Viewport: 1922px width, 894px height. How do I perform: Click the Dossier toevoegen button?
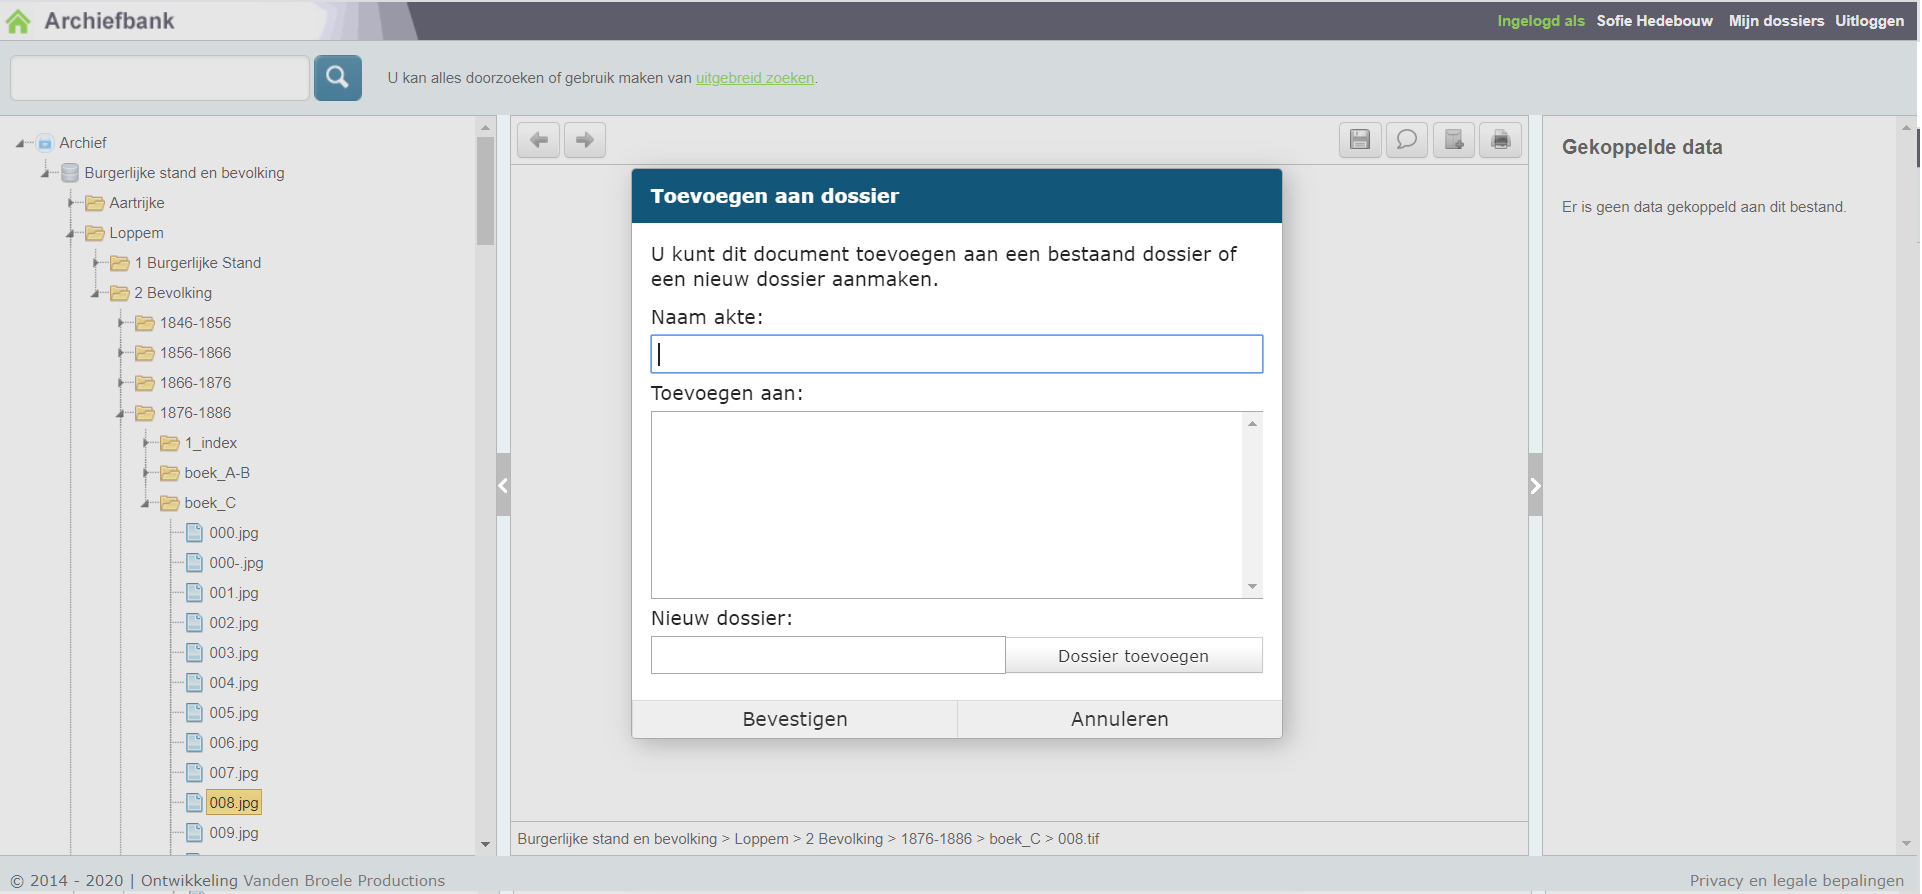coord(1134,656)
